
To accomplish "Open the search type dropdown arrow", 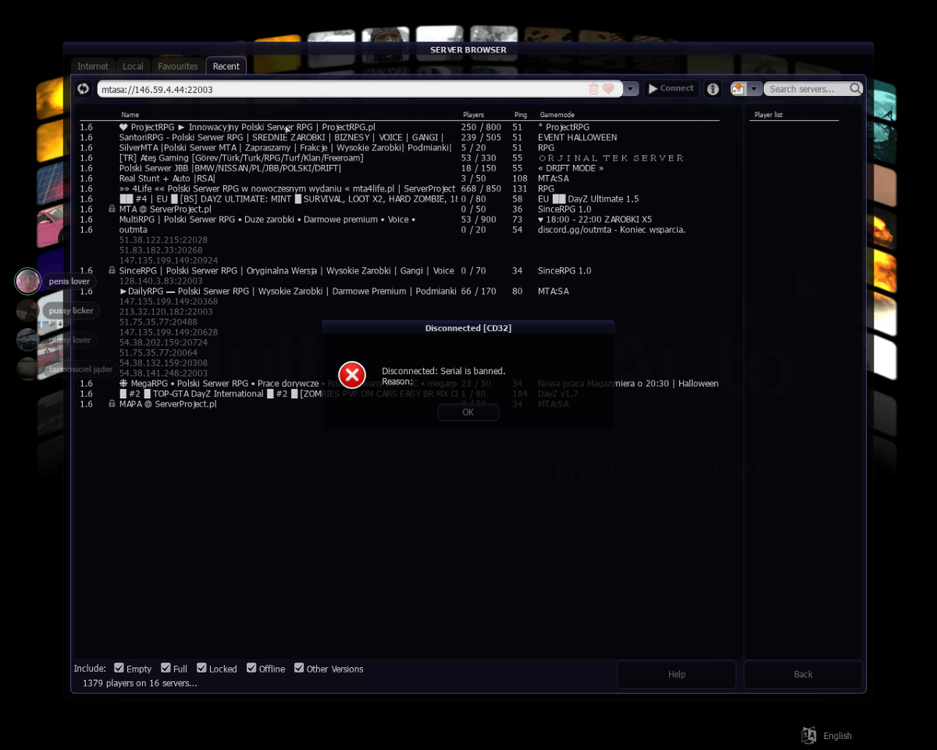I will [x=754, y=88].
